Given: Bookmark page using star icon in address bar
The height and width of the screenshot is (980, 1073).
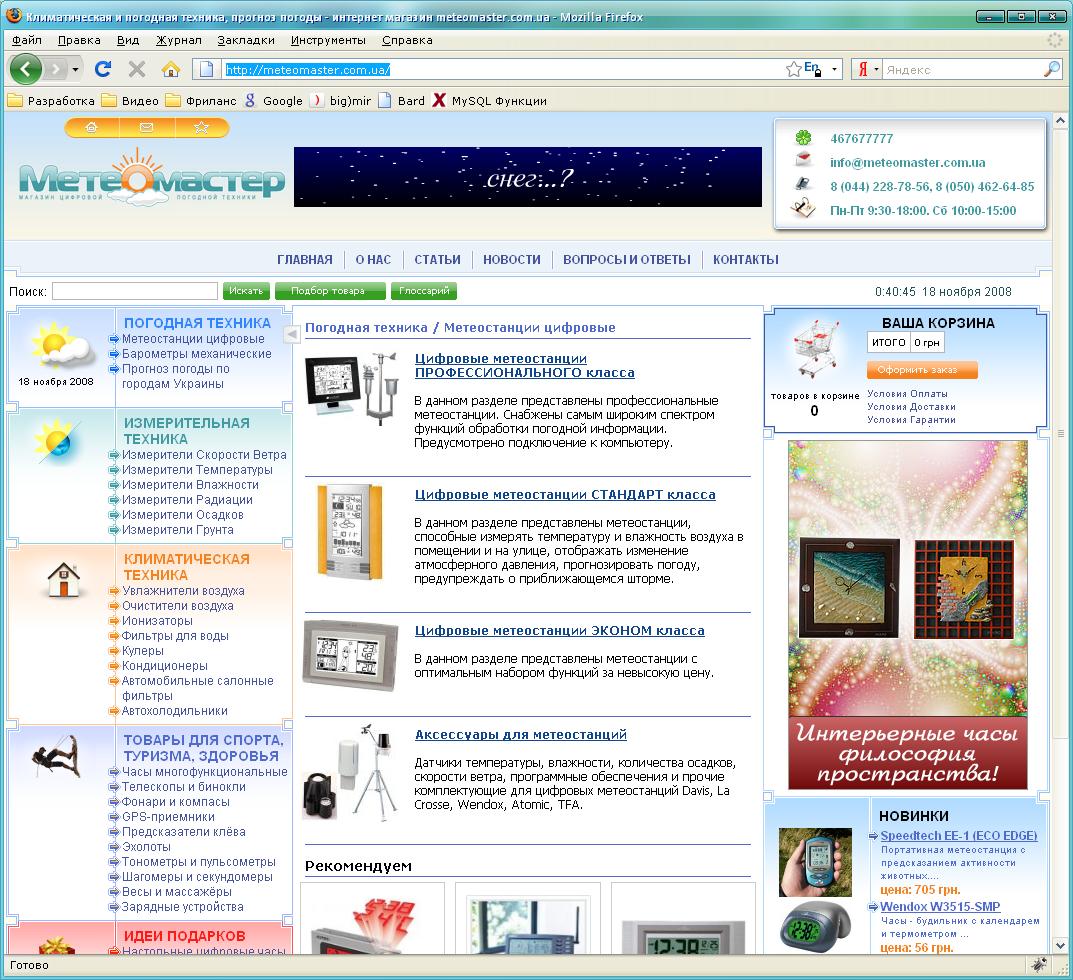Looking at the screenshot, I should [x=793, y=69].
